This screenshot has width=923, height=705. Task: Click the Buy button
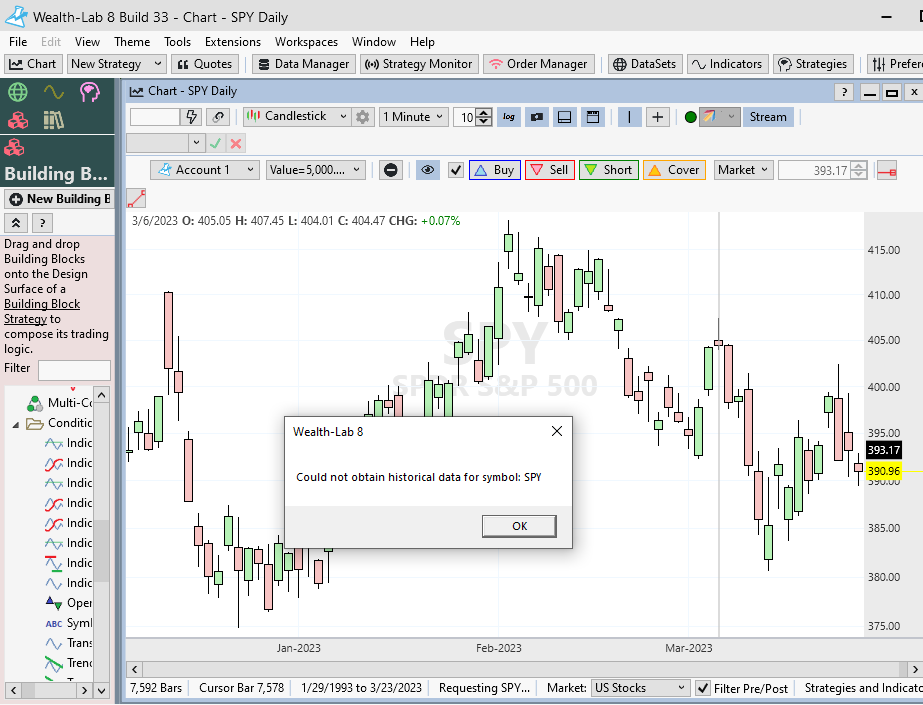[494, 170]
